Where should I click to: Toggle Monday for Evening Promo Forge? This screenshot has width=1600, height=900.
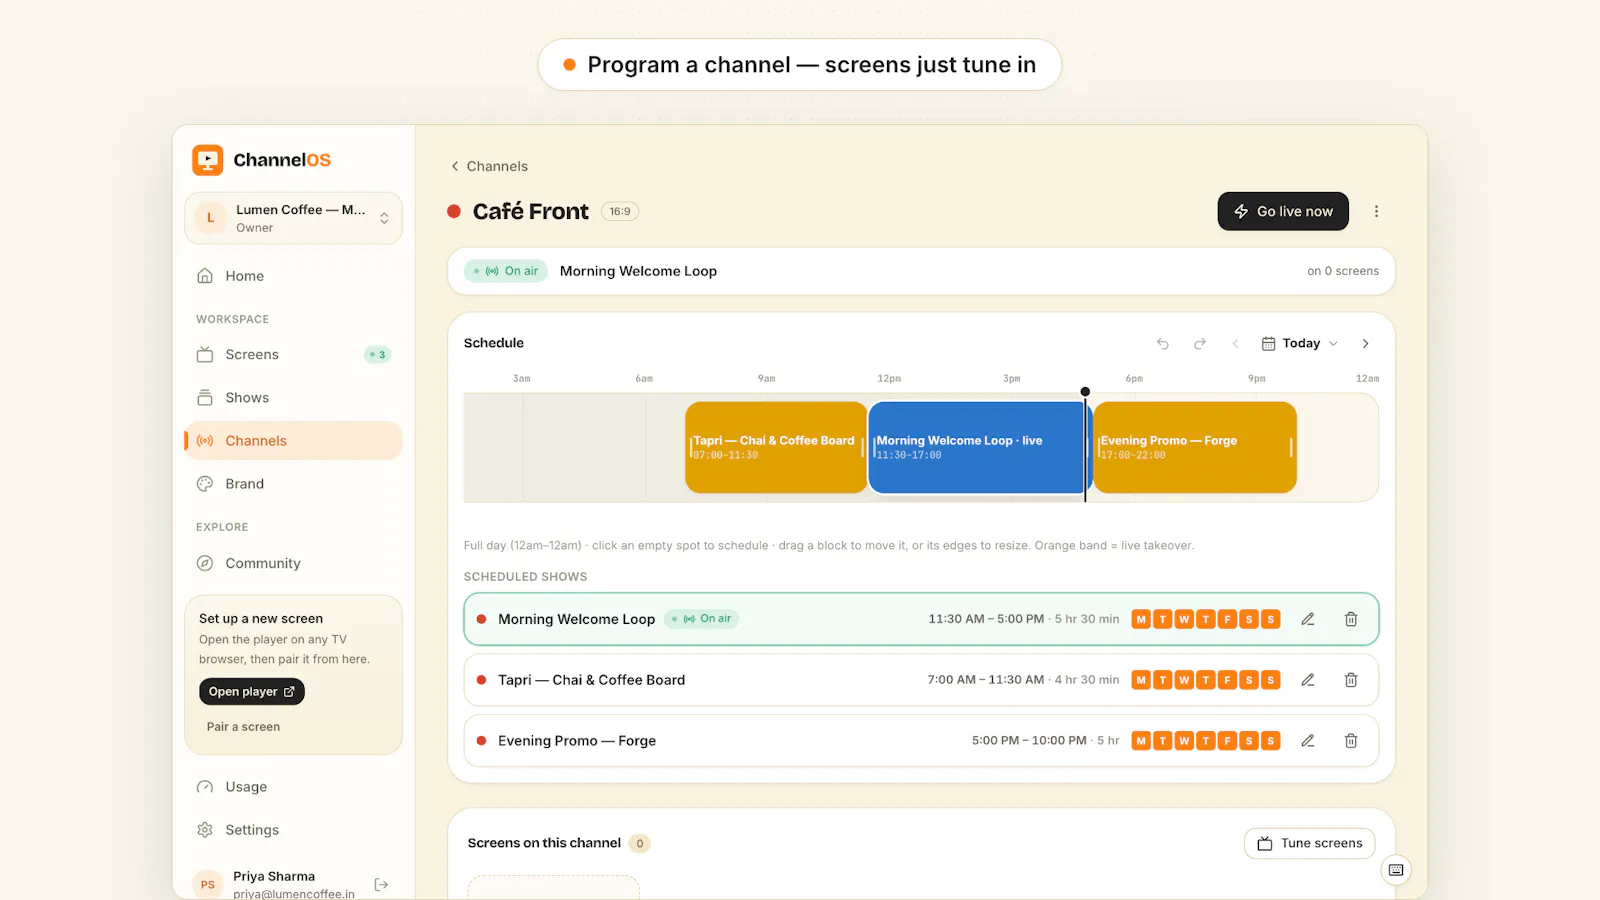tap(1141, 741)
